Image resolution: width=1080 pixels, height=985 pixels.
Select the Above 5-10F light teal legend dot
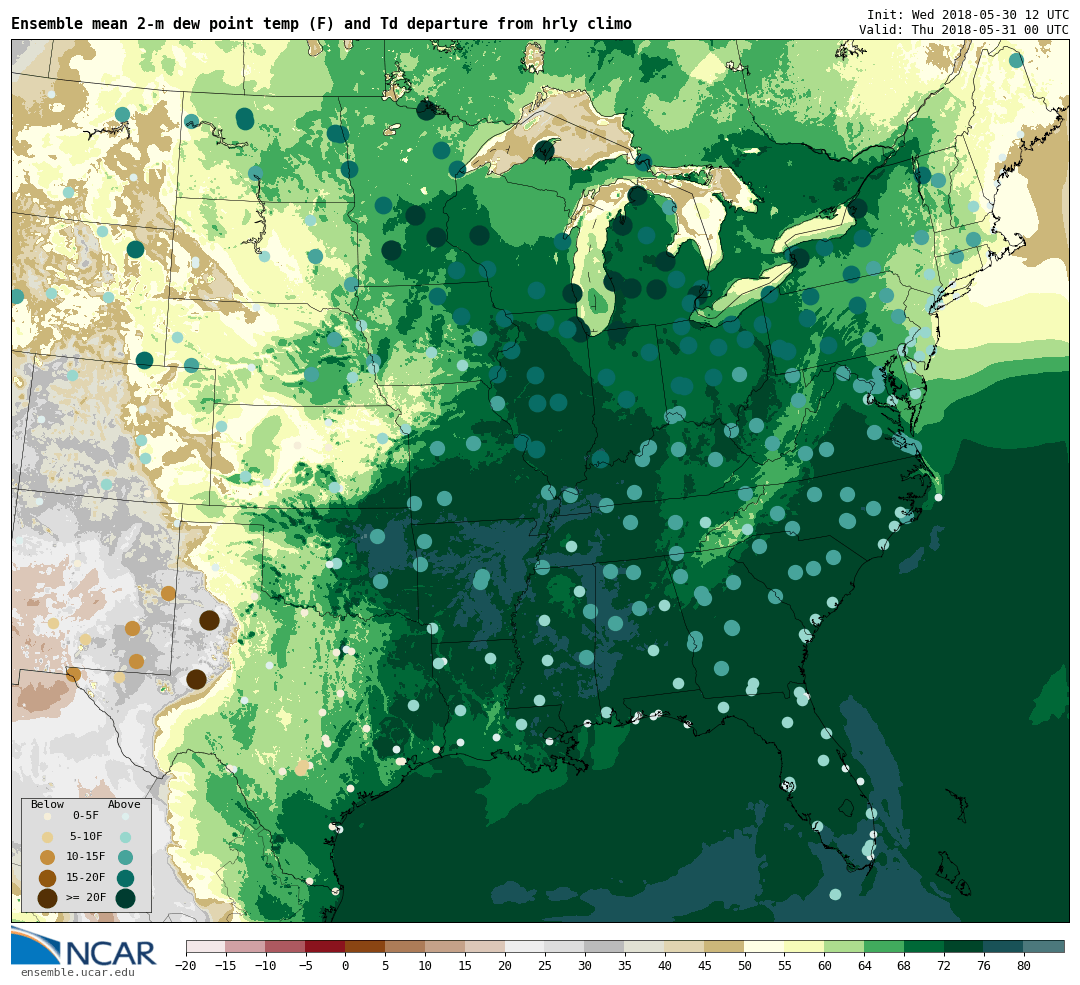click(x=125, y=837)
